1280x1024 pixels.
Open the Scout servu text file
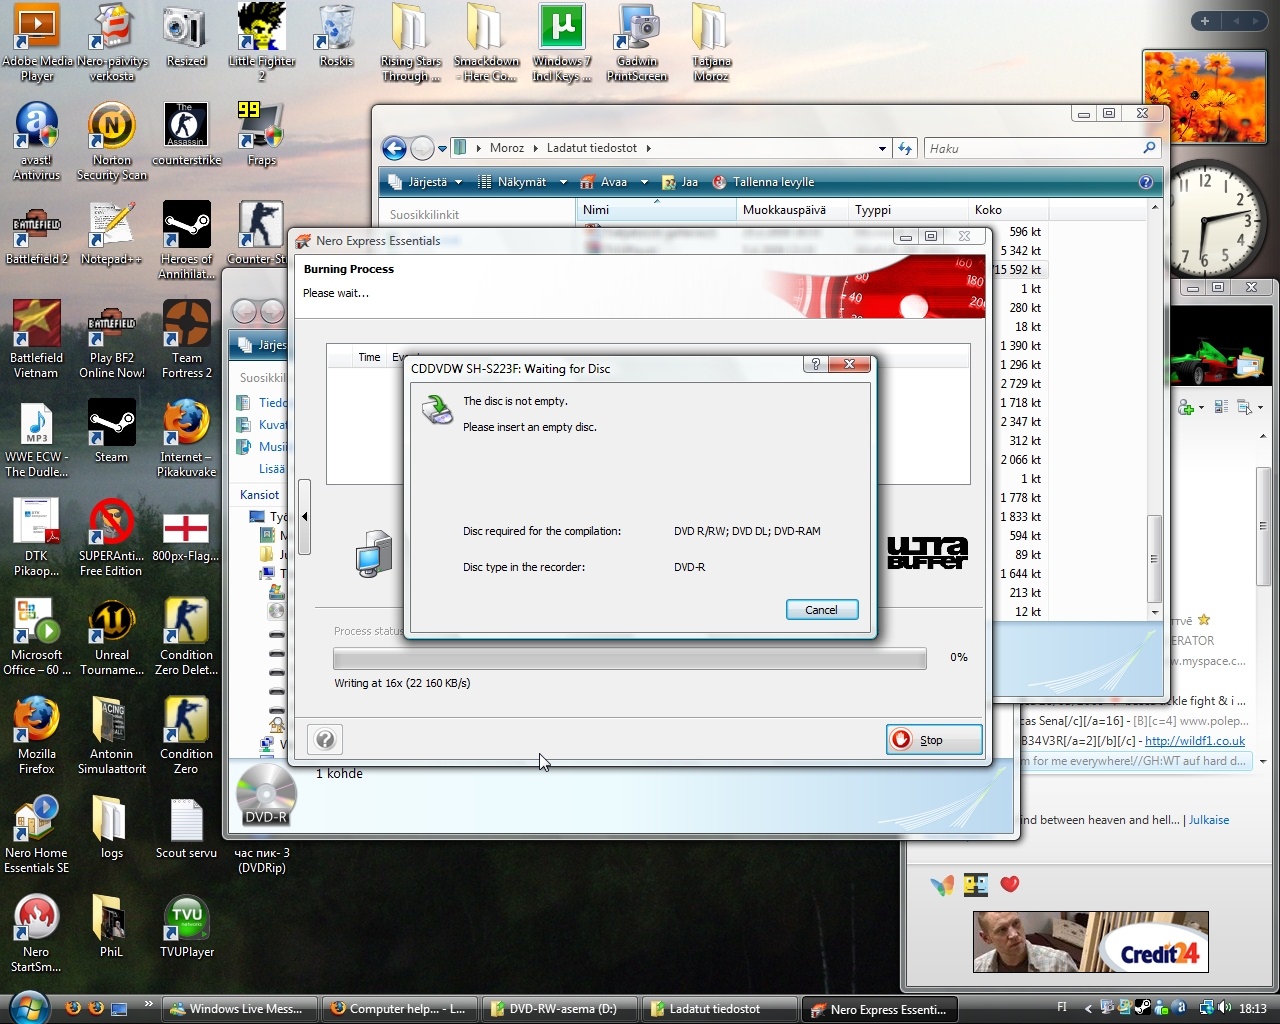point(187,827)
